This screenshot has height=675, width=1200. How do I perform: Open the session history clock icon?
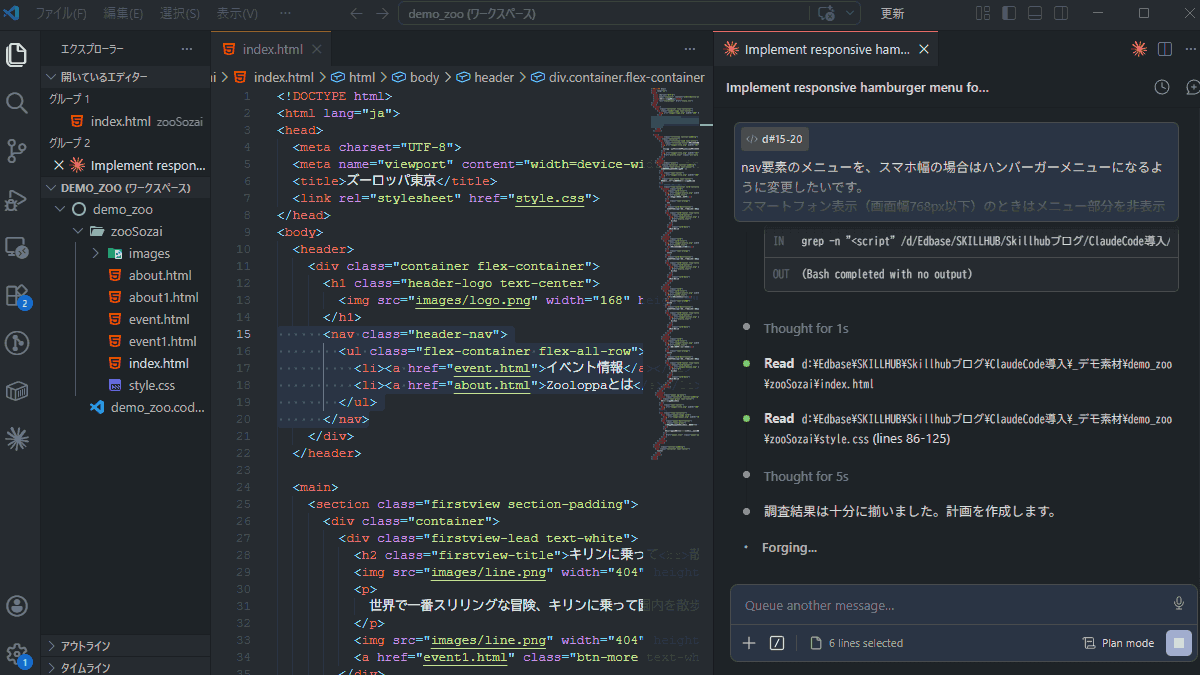(x=1161, y=88)
